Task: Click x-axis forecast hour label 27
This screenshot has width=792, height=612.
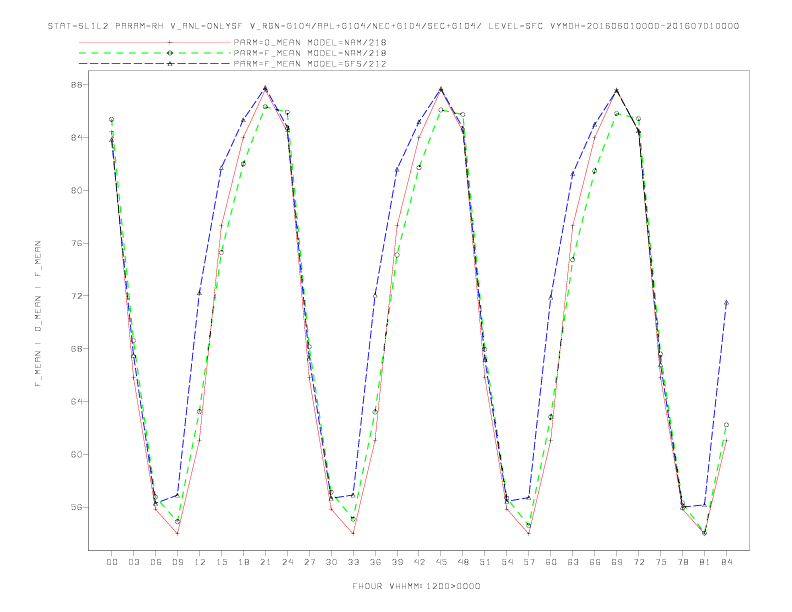Action: click(309, 562)
